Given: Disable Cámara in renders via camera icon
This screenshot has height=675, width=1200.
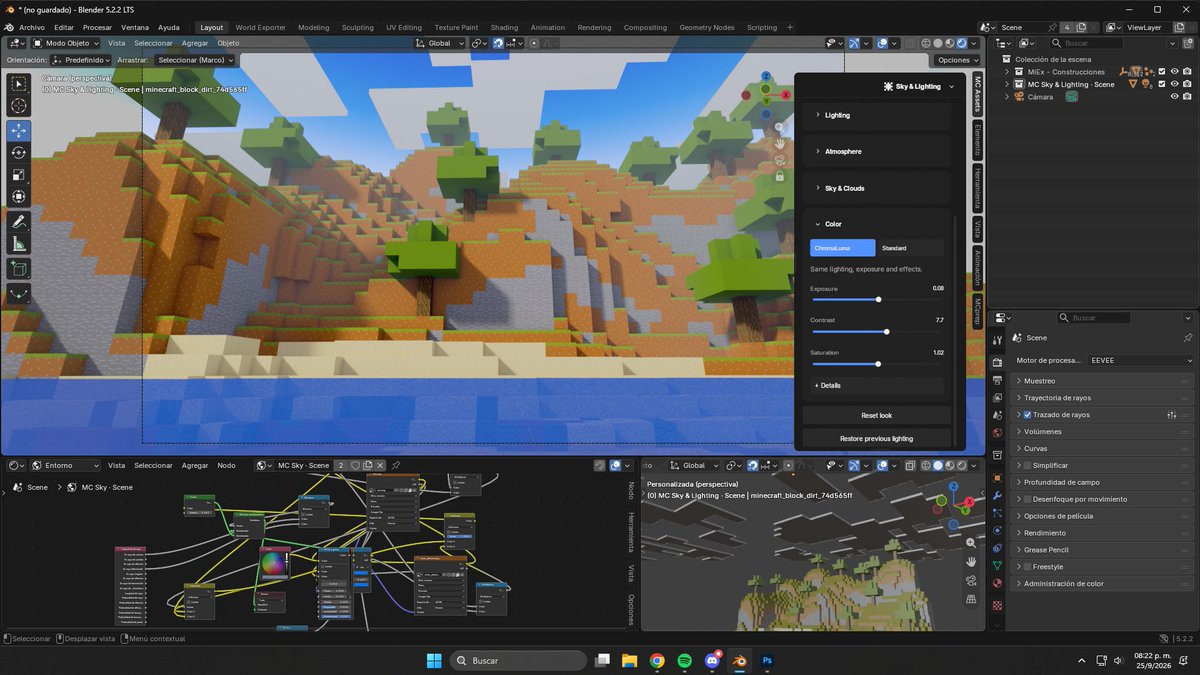Looking at the screenshot, I should pos(1187,97).
